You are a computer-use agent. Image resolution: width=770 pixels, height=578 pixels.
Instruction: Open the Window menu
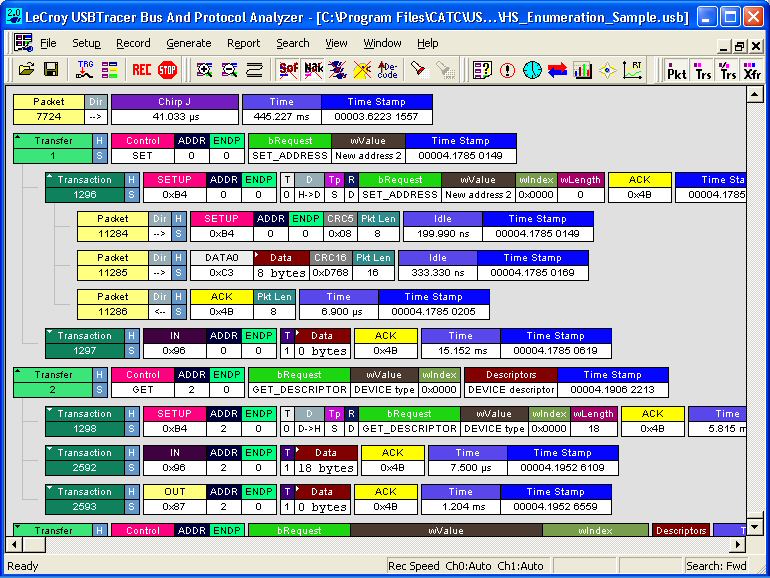point(382,43)
